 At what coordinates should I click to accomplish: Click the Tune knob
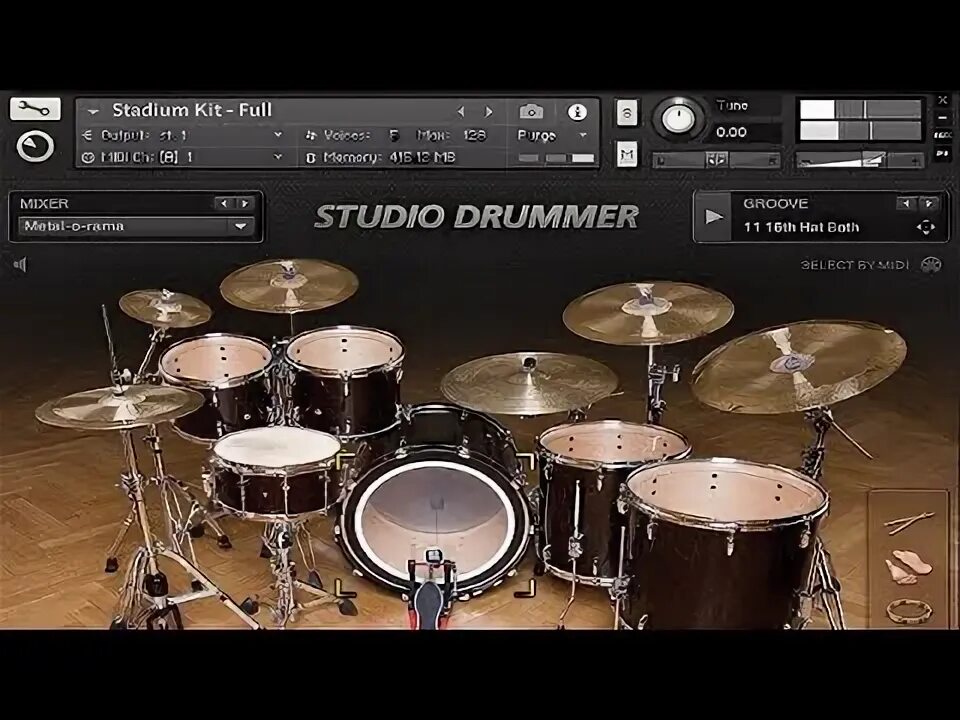[x=678, y=118]
